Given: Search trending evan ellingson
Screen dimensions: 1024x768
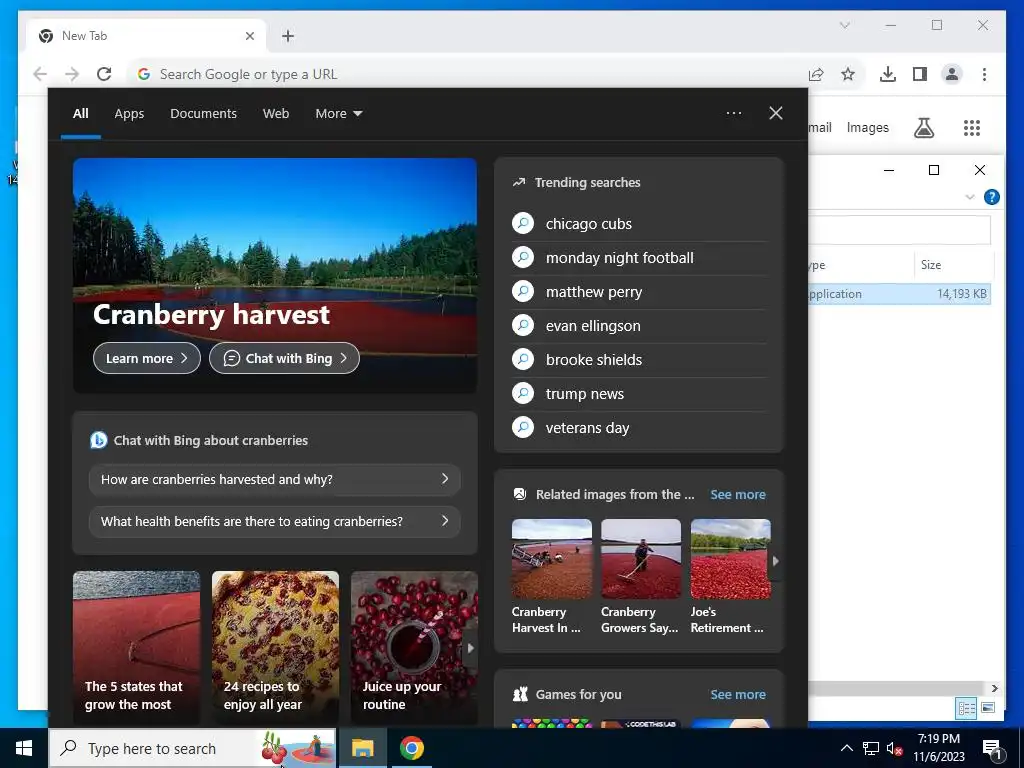Looking at the screenshot, I should tap(639, 325).
